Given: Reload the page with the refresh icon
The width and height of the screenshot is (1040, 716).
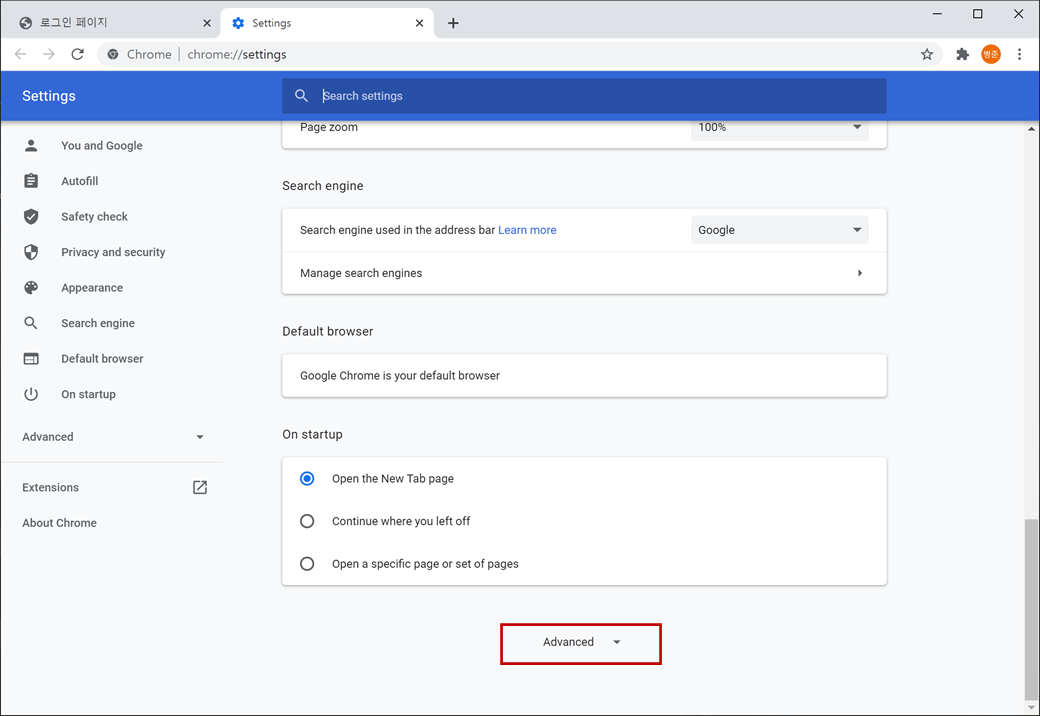Looking at the screenshot, I should tap(78, 54).
